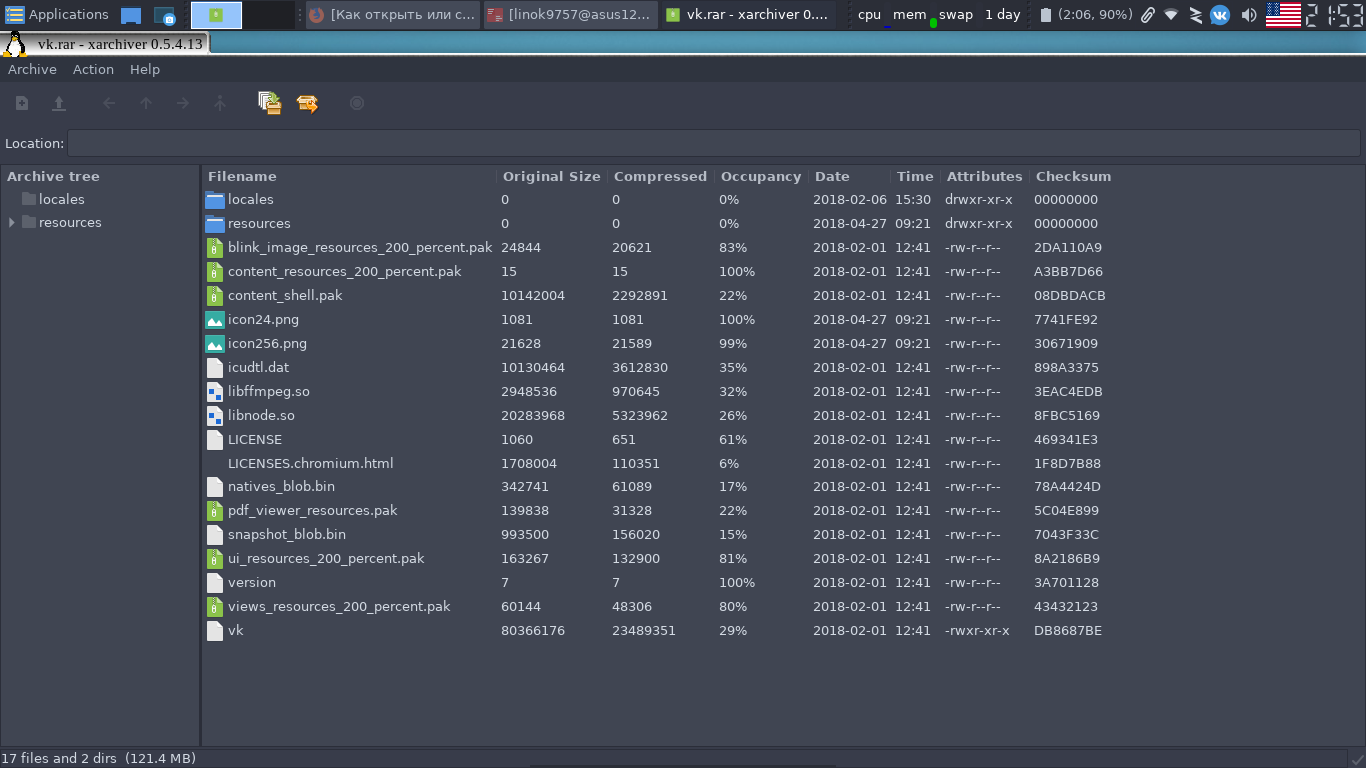Open the Action menu
The height and width of the screenshot is (768, 1366).
point(93,69)
